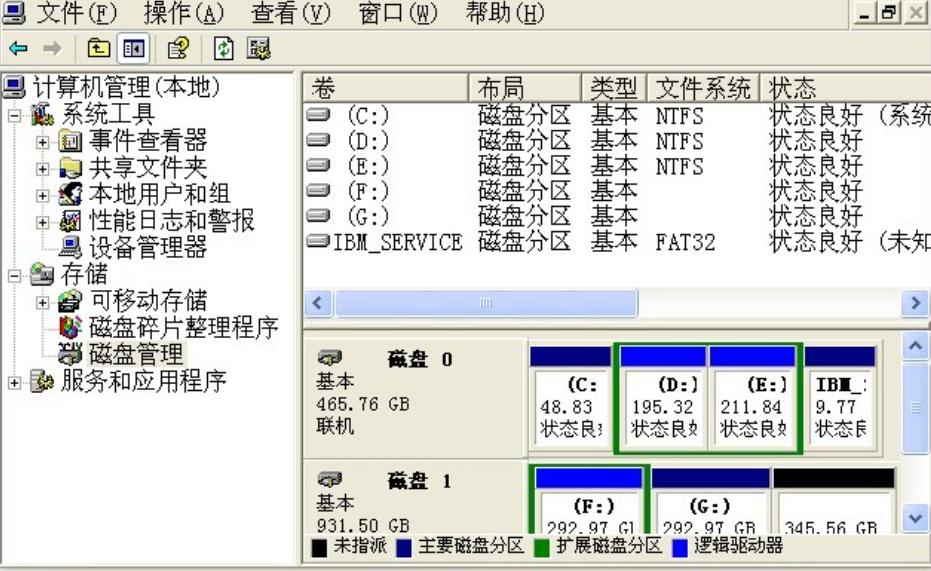Open the 操作(A) menu
This screenshot has width=931, height=571.
pyautogui.click(x=183, y=13)
